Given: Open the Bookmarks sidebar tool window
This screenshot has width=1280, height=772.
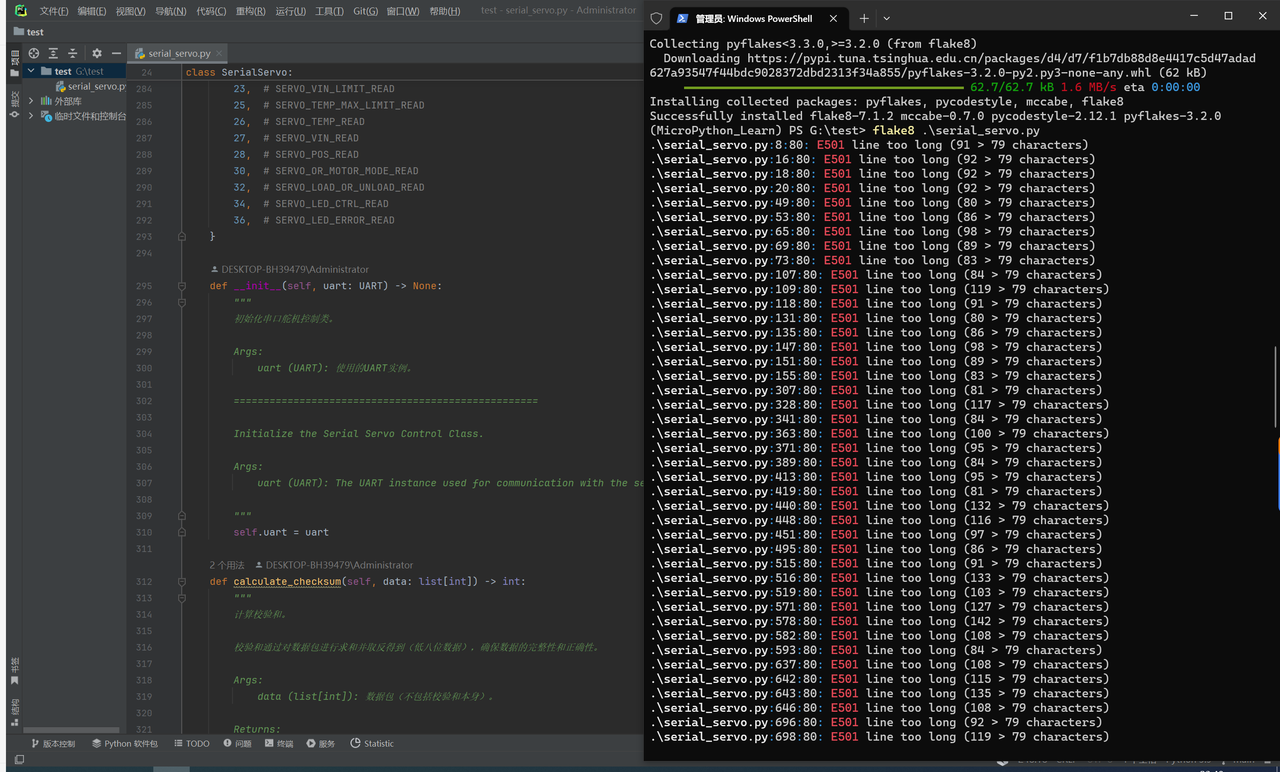Looking at the screenshot, I should [14, 670].
